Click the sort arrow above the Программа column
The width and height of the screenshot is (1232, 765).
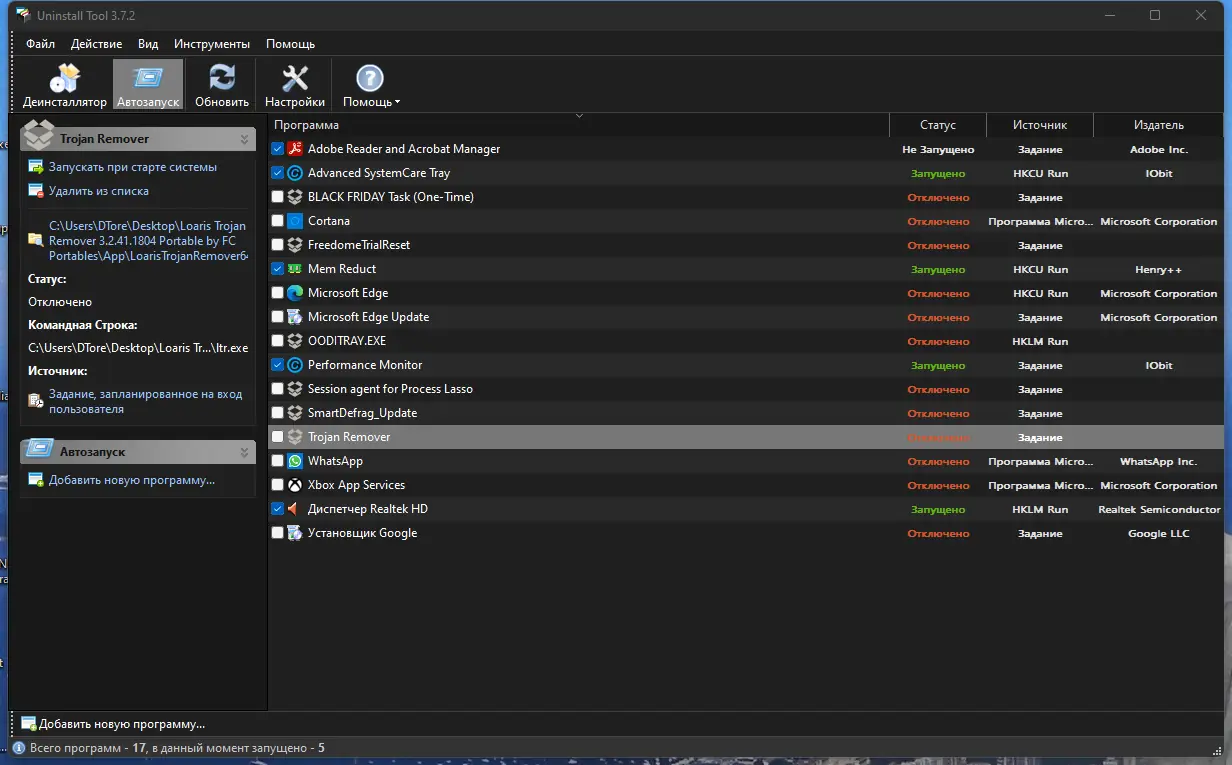tap(579, 116)
